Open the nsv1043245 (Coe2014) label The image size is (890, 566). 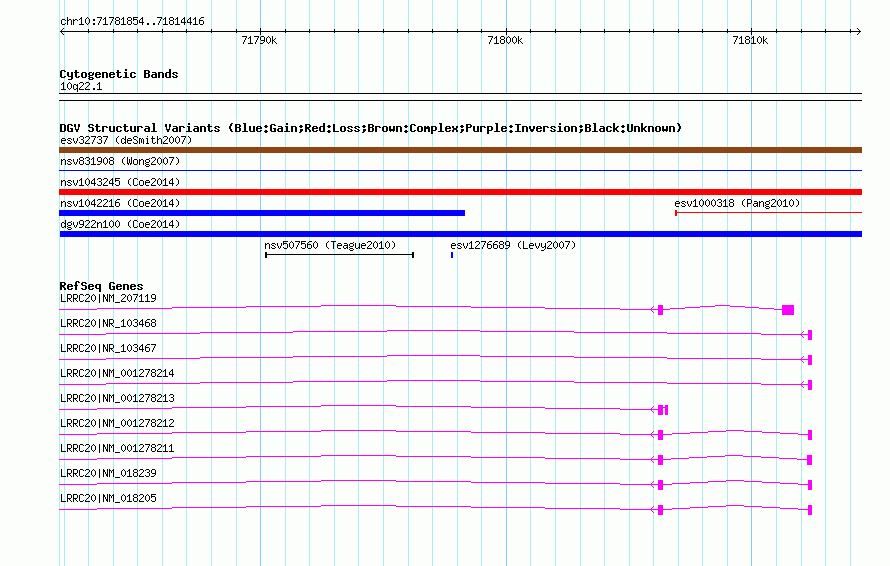tap(120, 182)
